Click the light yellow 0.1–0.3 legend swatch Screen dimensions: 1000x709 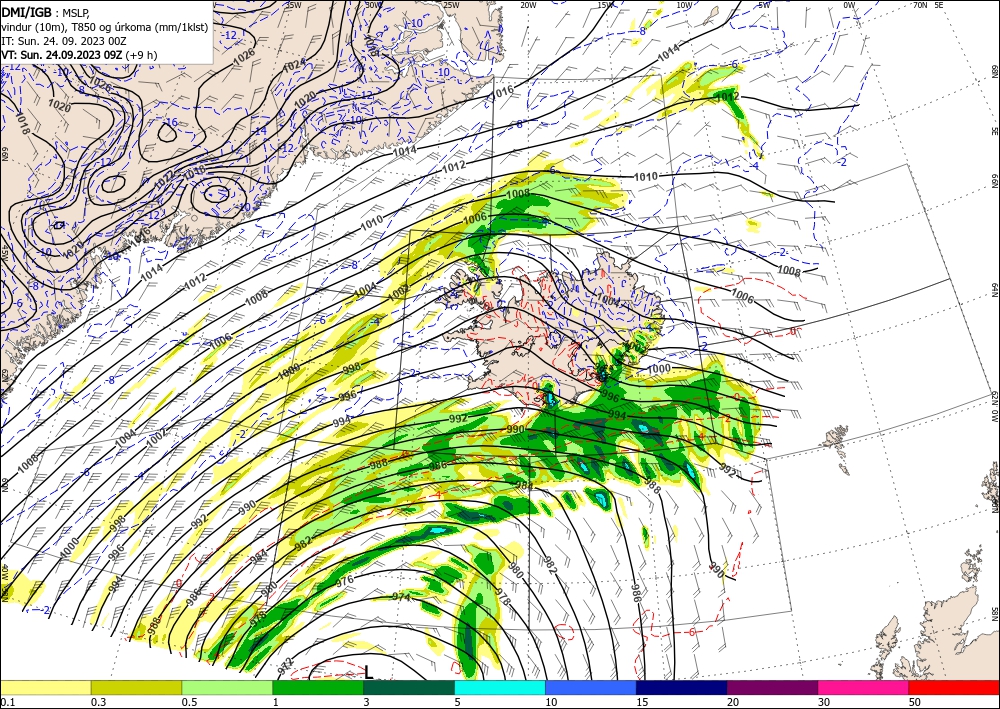(x=45, y=687)
